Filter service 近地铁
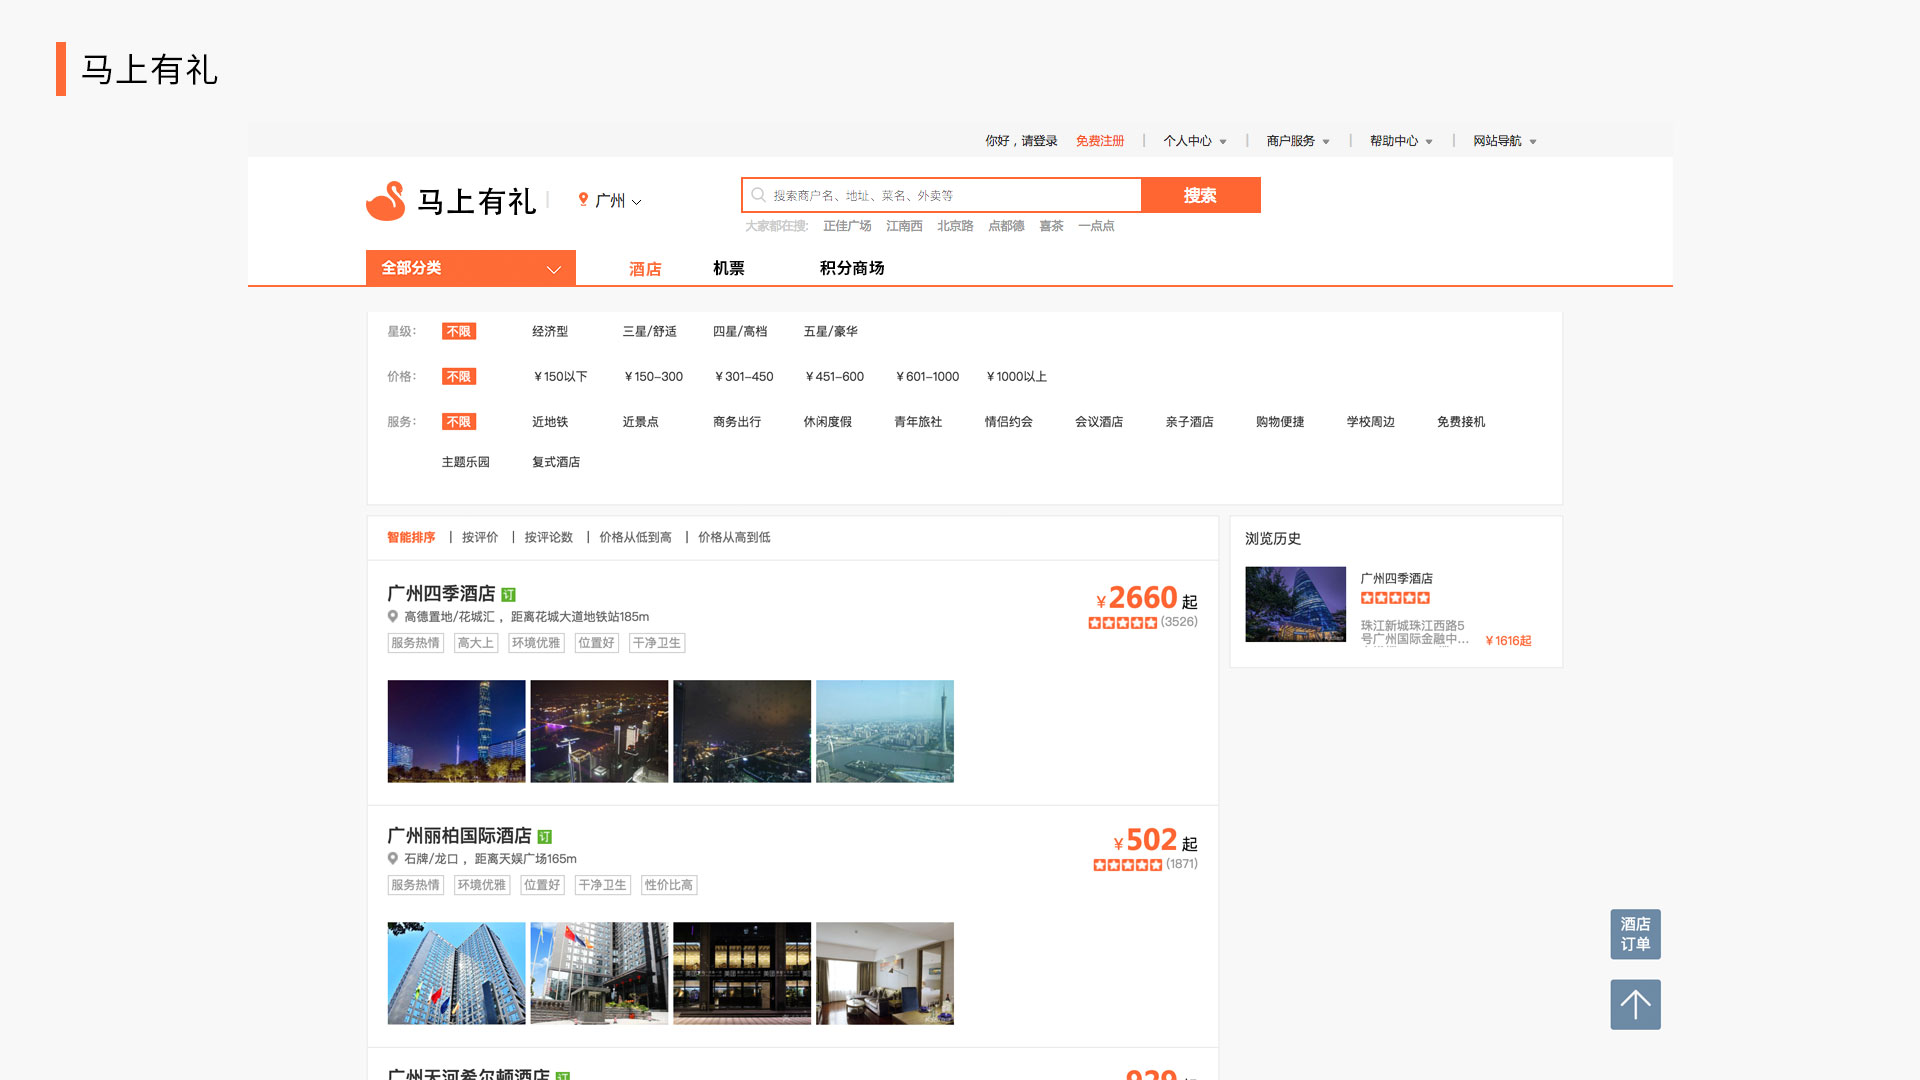The height and width of the screenshot is (1080, 1920). pyautogui.click(x=550, y=422)
